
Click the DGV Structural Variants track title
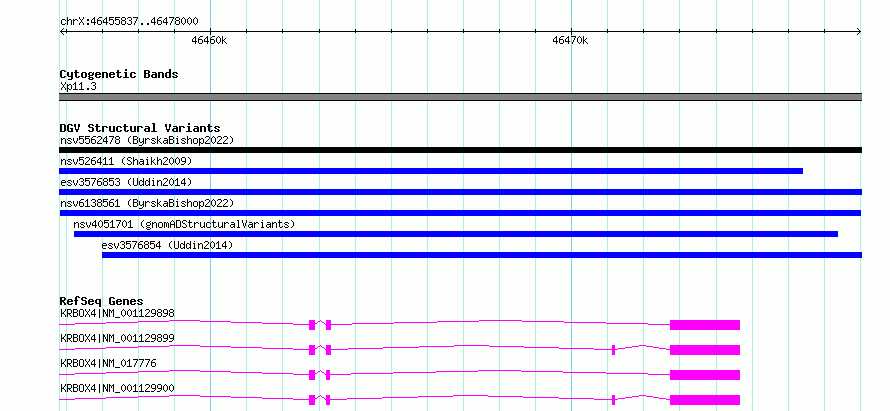tap(140, 128)
